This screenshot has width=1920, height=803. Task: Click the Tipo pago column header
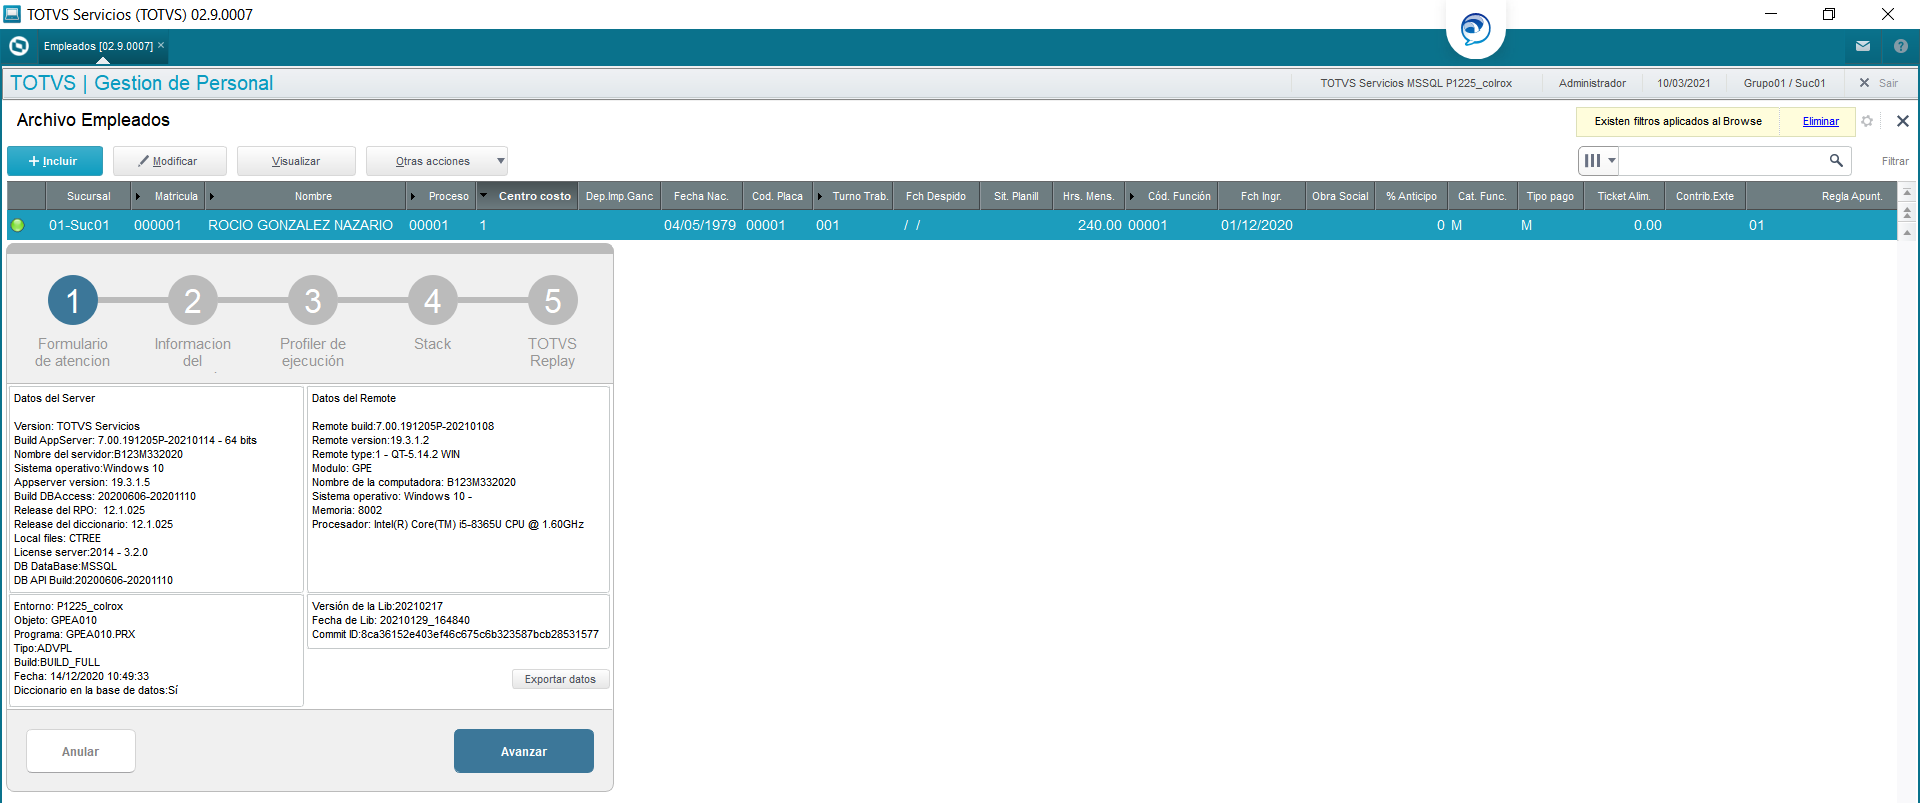pyautogui.click(x=1550, y=196)
